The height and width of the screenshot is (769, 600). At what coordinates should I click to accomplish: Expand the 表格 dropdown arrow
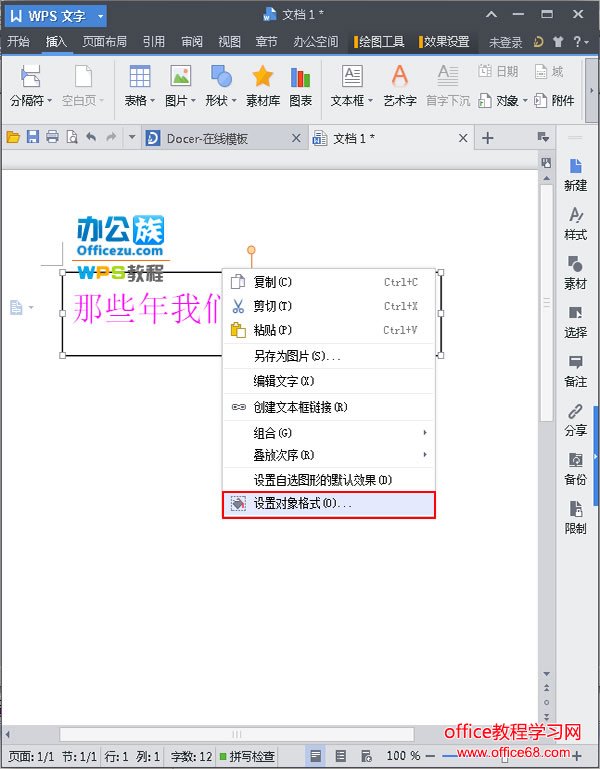coord(153,101)
